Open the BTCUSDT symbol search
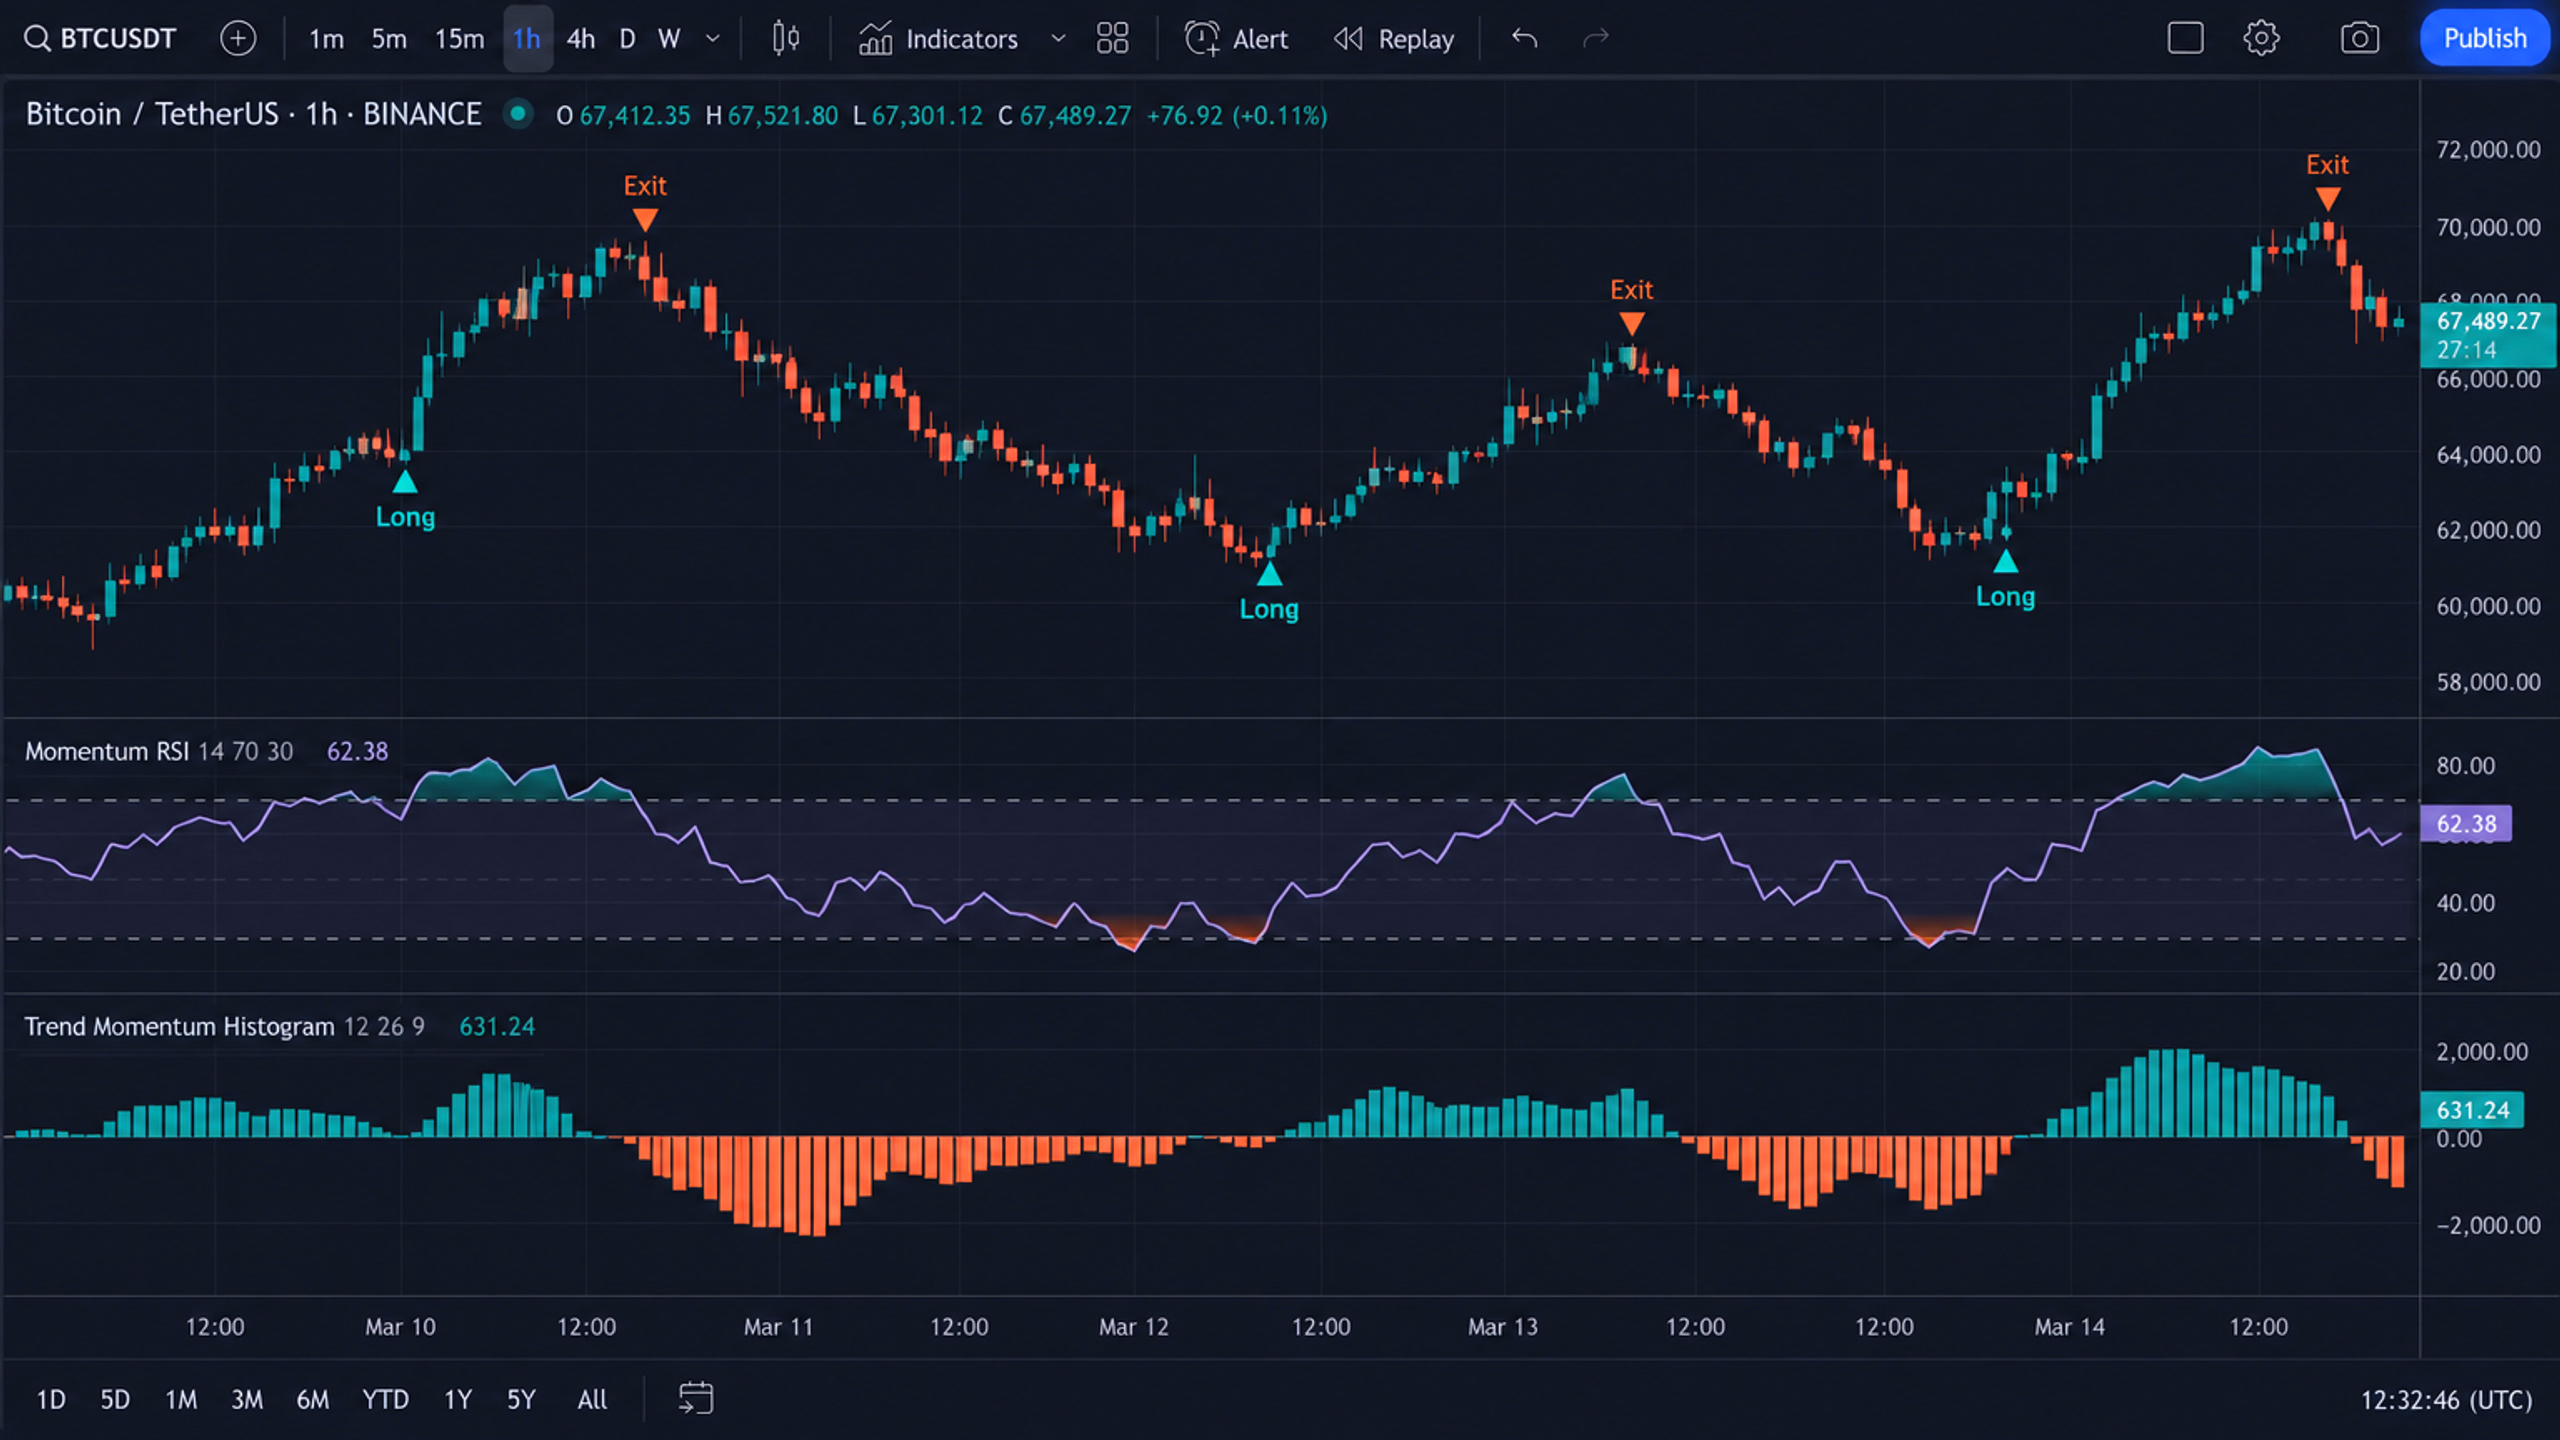Screen dimensions: 2560x1440 (x=100, y=39)
